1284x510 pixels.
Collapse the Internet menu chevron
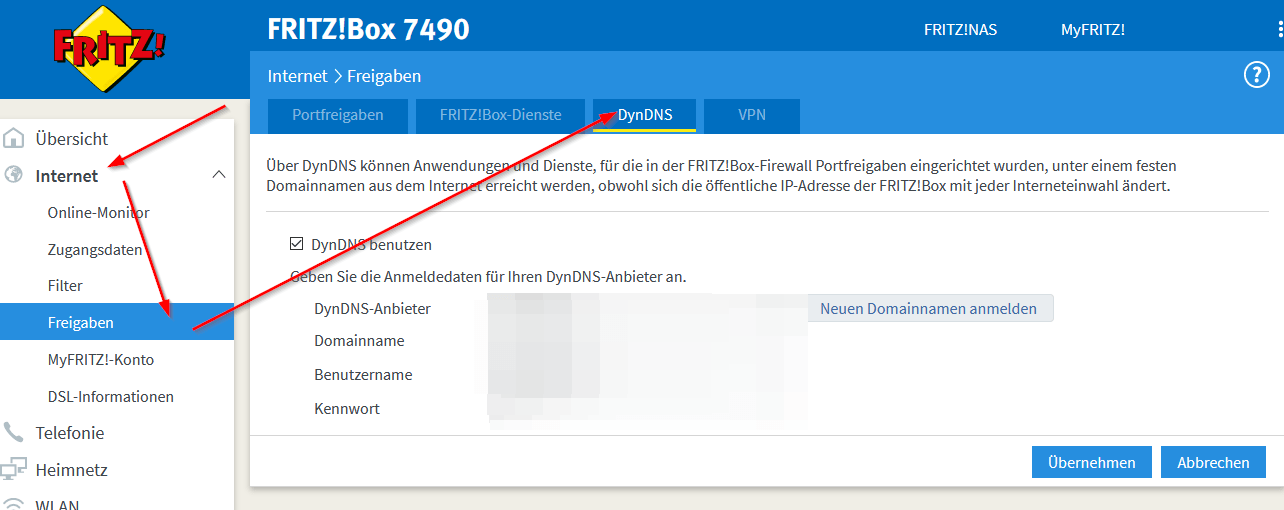click(219, 176)
